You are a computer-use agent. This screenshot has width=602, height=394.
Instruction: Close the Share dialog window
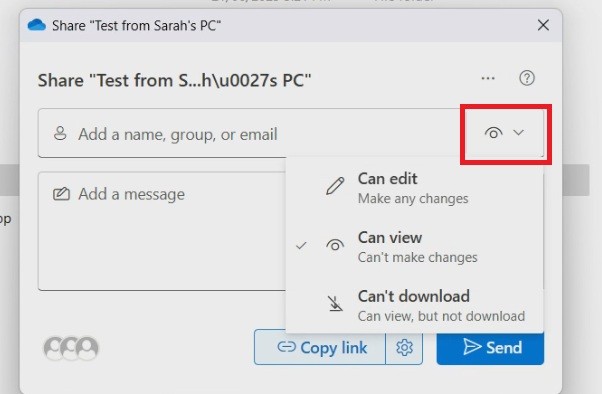543,25
